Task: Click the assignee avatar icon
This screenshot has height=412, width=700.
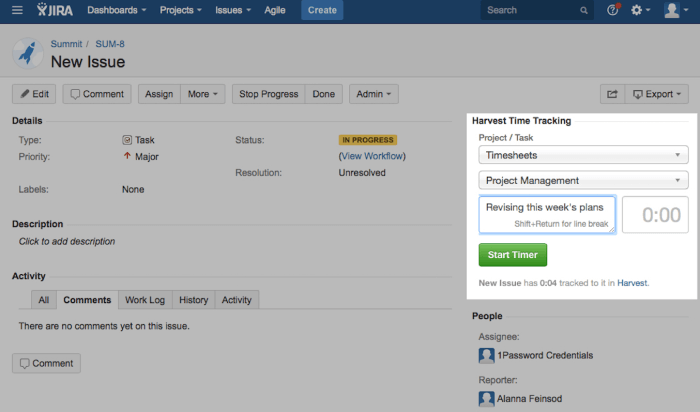Action: click(486, 356)
